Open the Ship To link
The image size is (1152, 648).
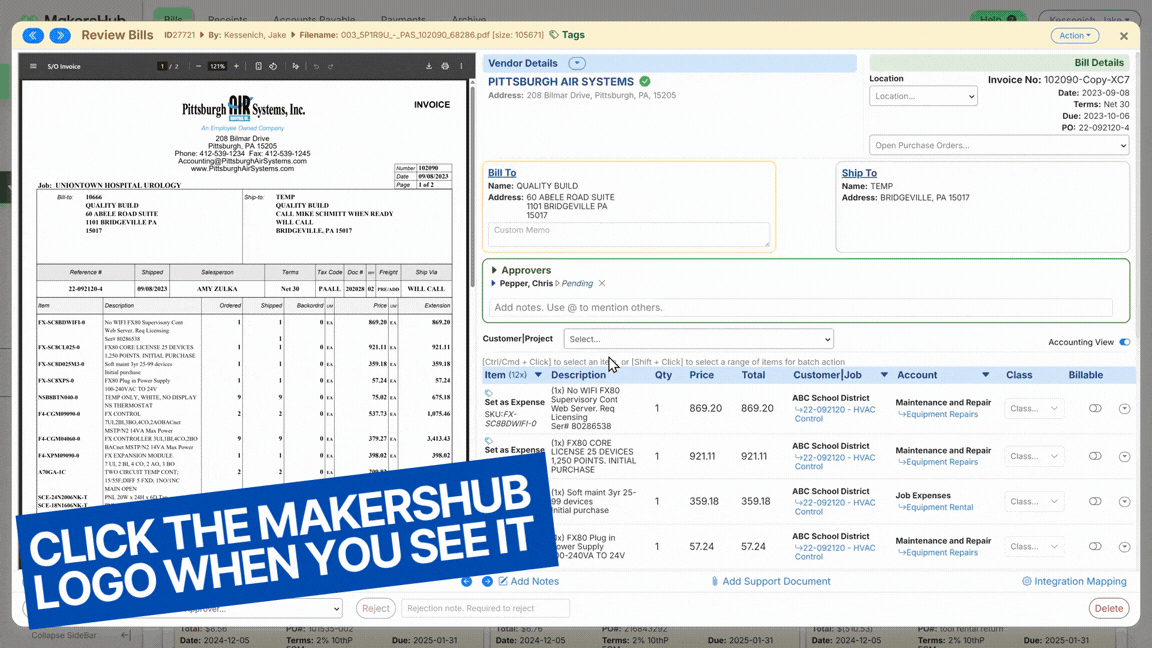tap(859, 173)
